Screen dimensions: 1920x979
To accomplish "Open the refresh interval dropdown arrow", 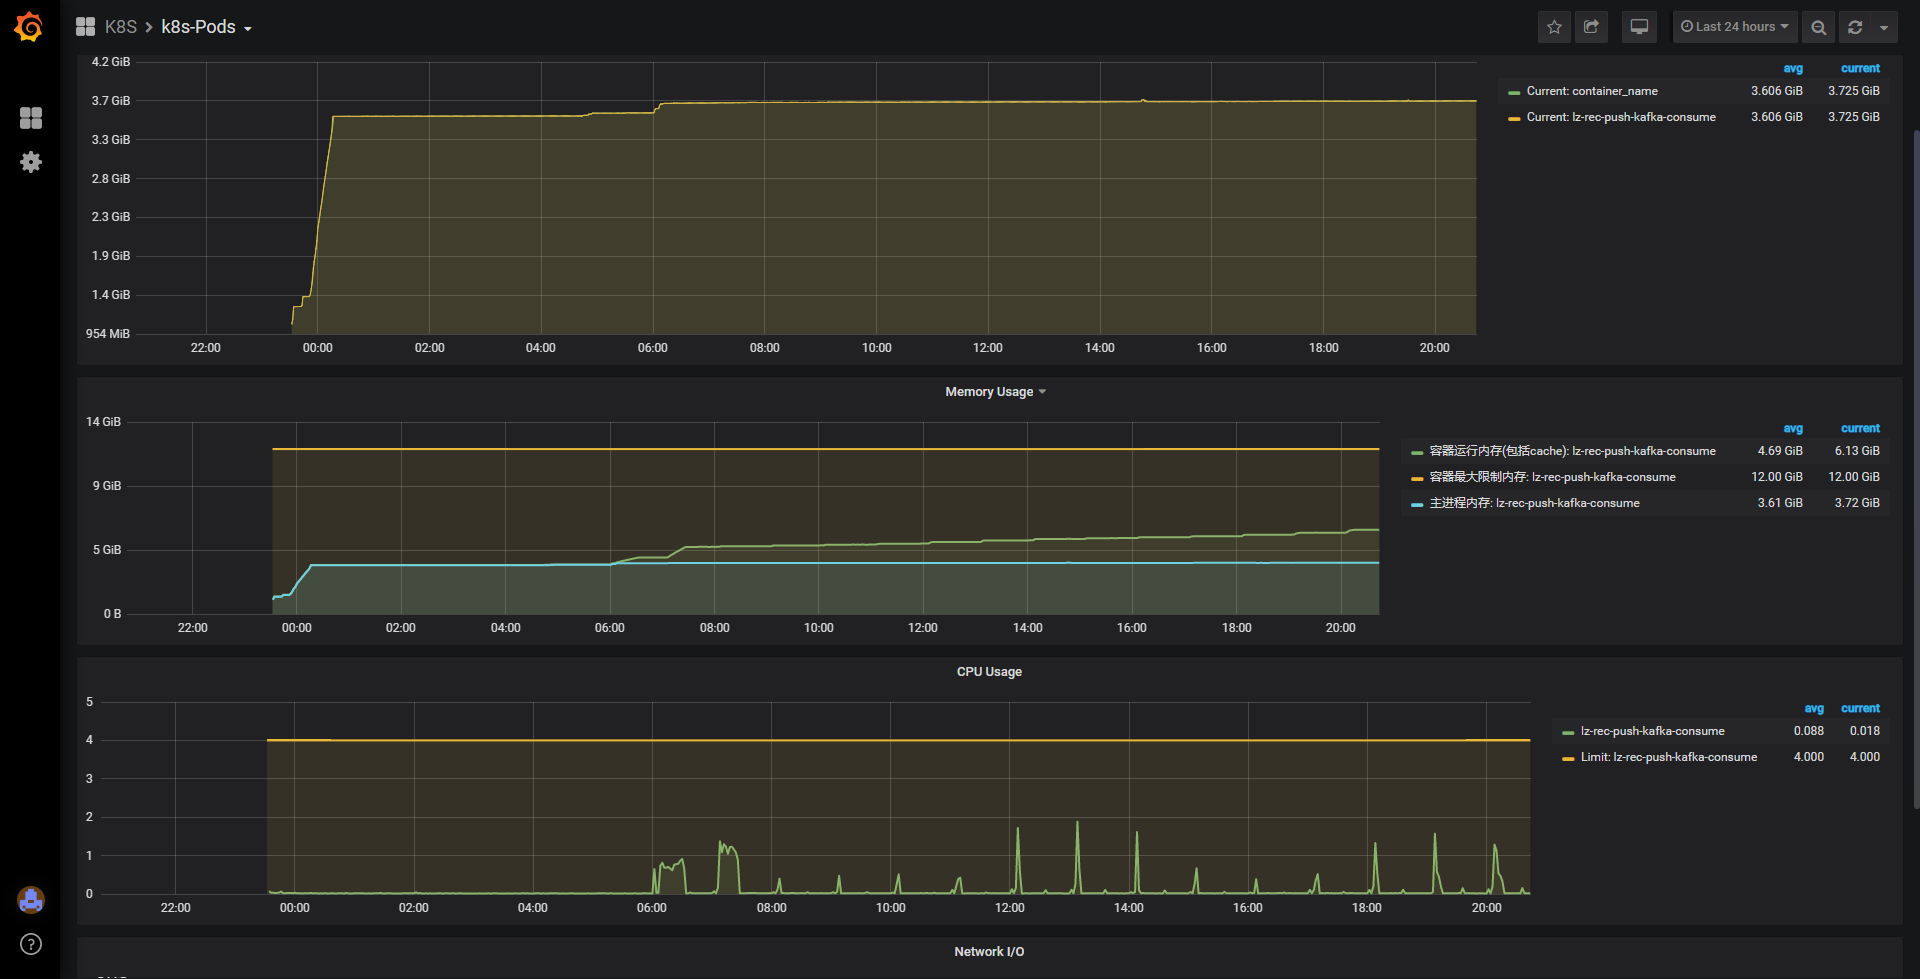I will click(1884, 27).
